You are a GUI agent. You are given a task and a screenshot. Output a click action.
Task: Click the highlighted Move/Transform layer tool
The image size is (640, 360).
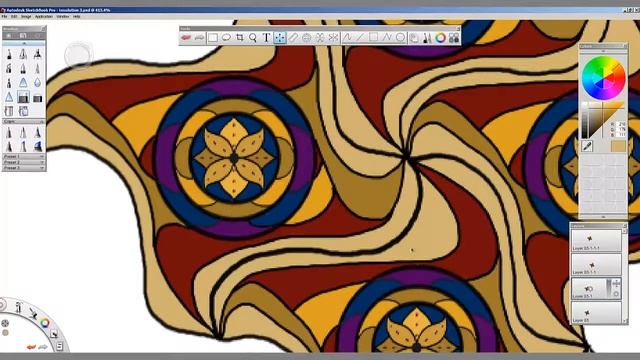(280, 38)
